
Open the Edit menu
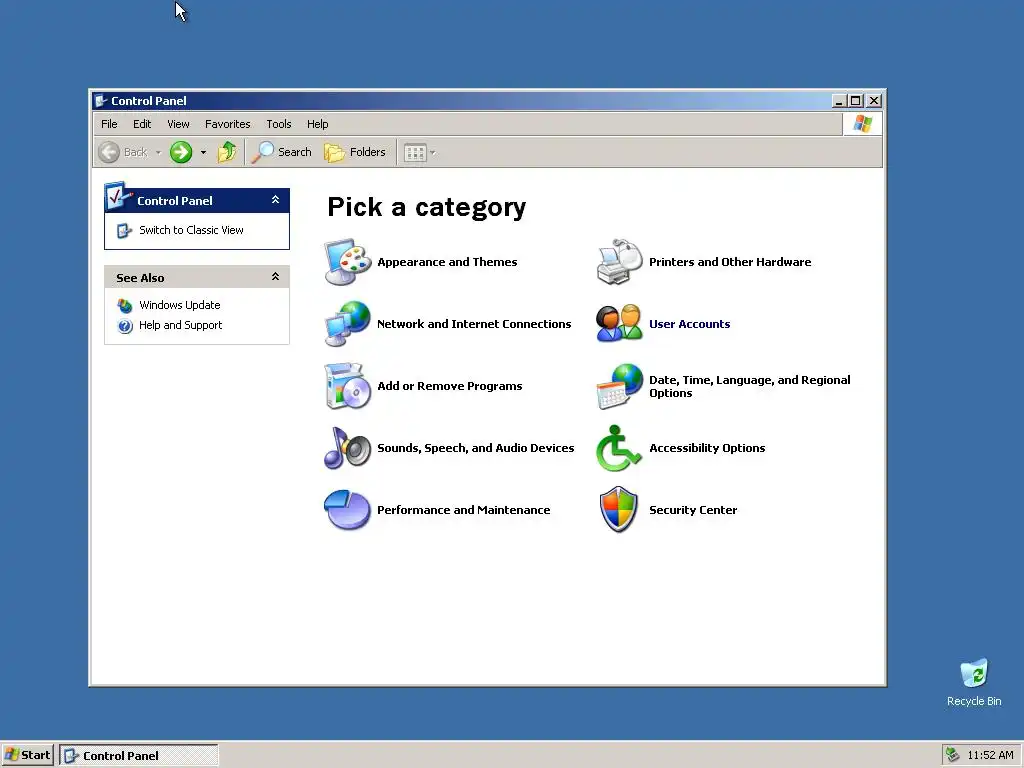(142, 124)
